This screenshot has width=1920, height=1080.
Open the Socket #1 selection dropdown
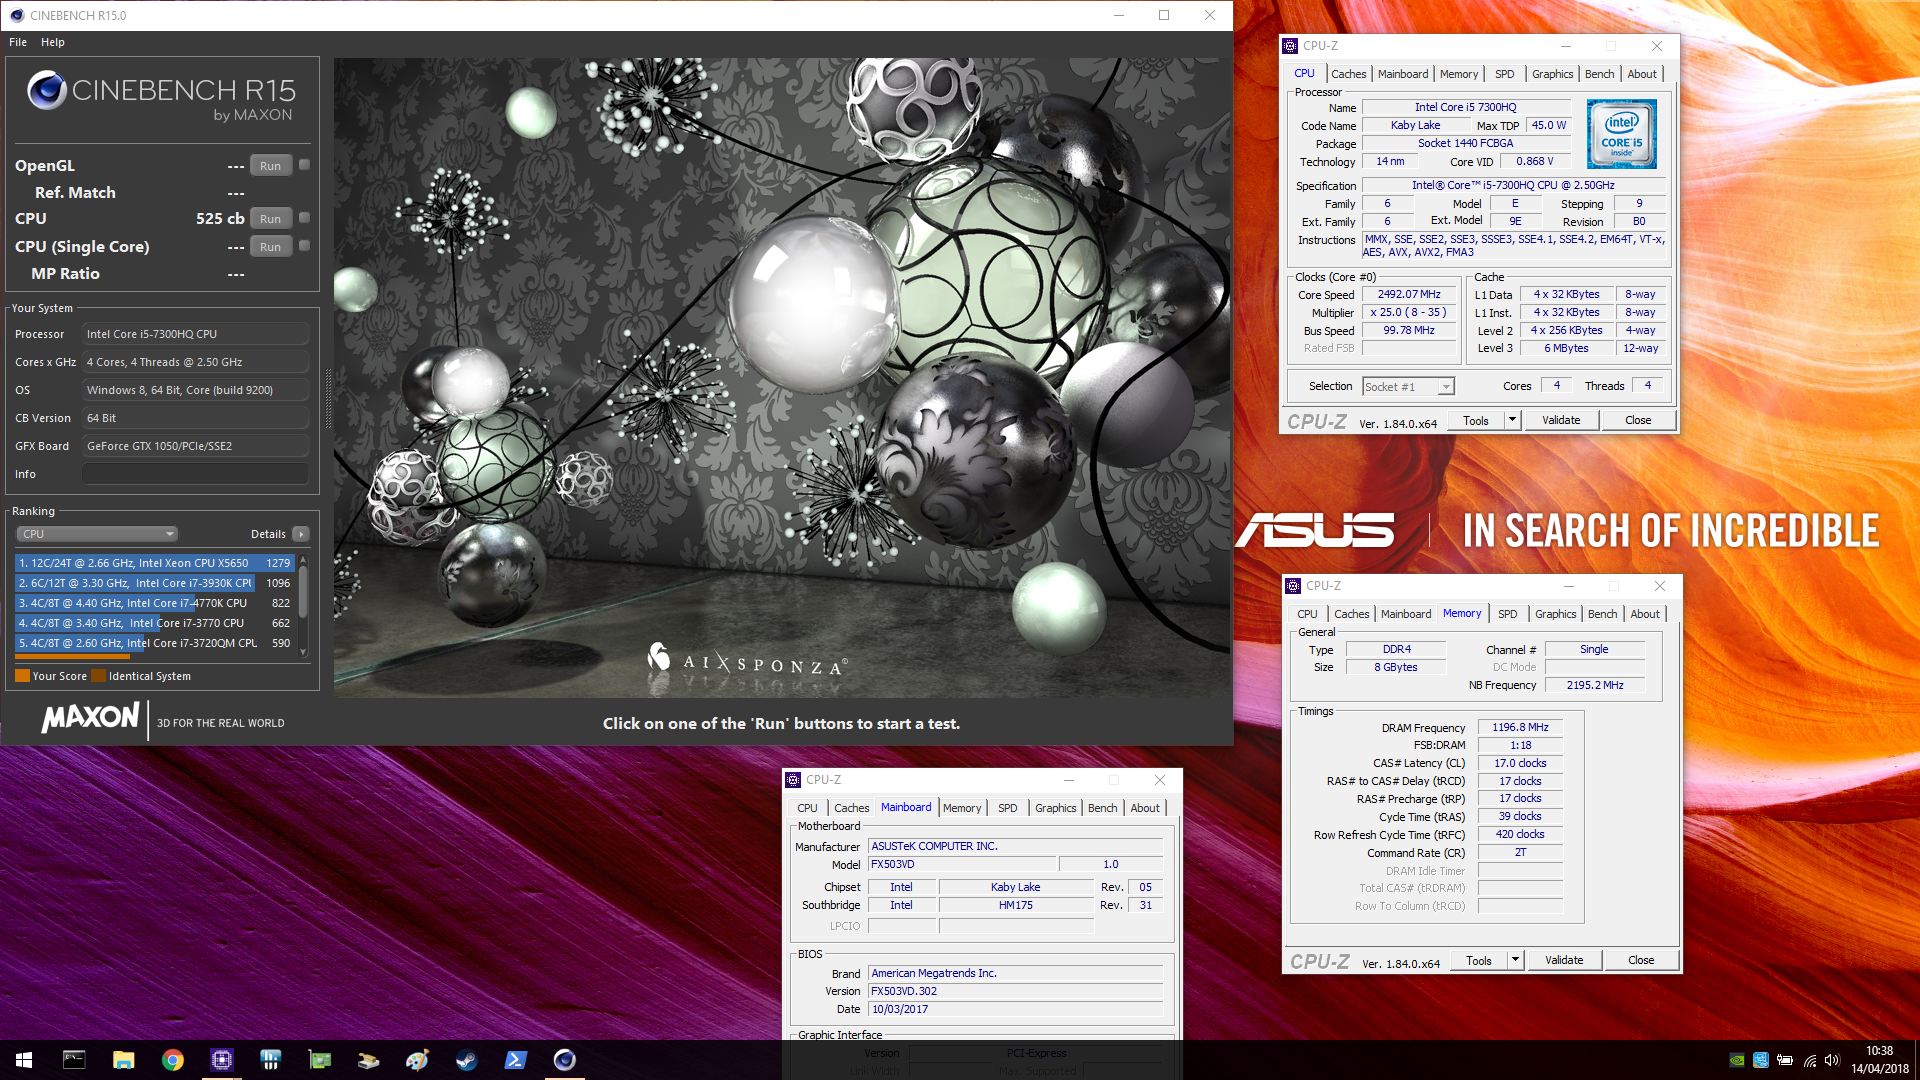click(x=1408, y=387)
